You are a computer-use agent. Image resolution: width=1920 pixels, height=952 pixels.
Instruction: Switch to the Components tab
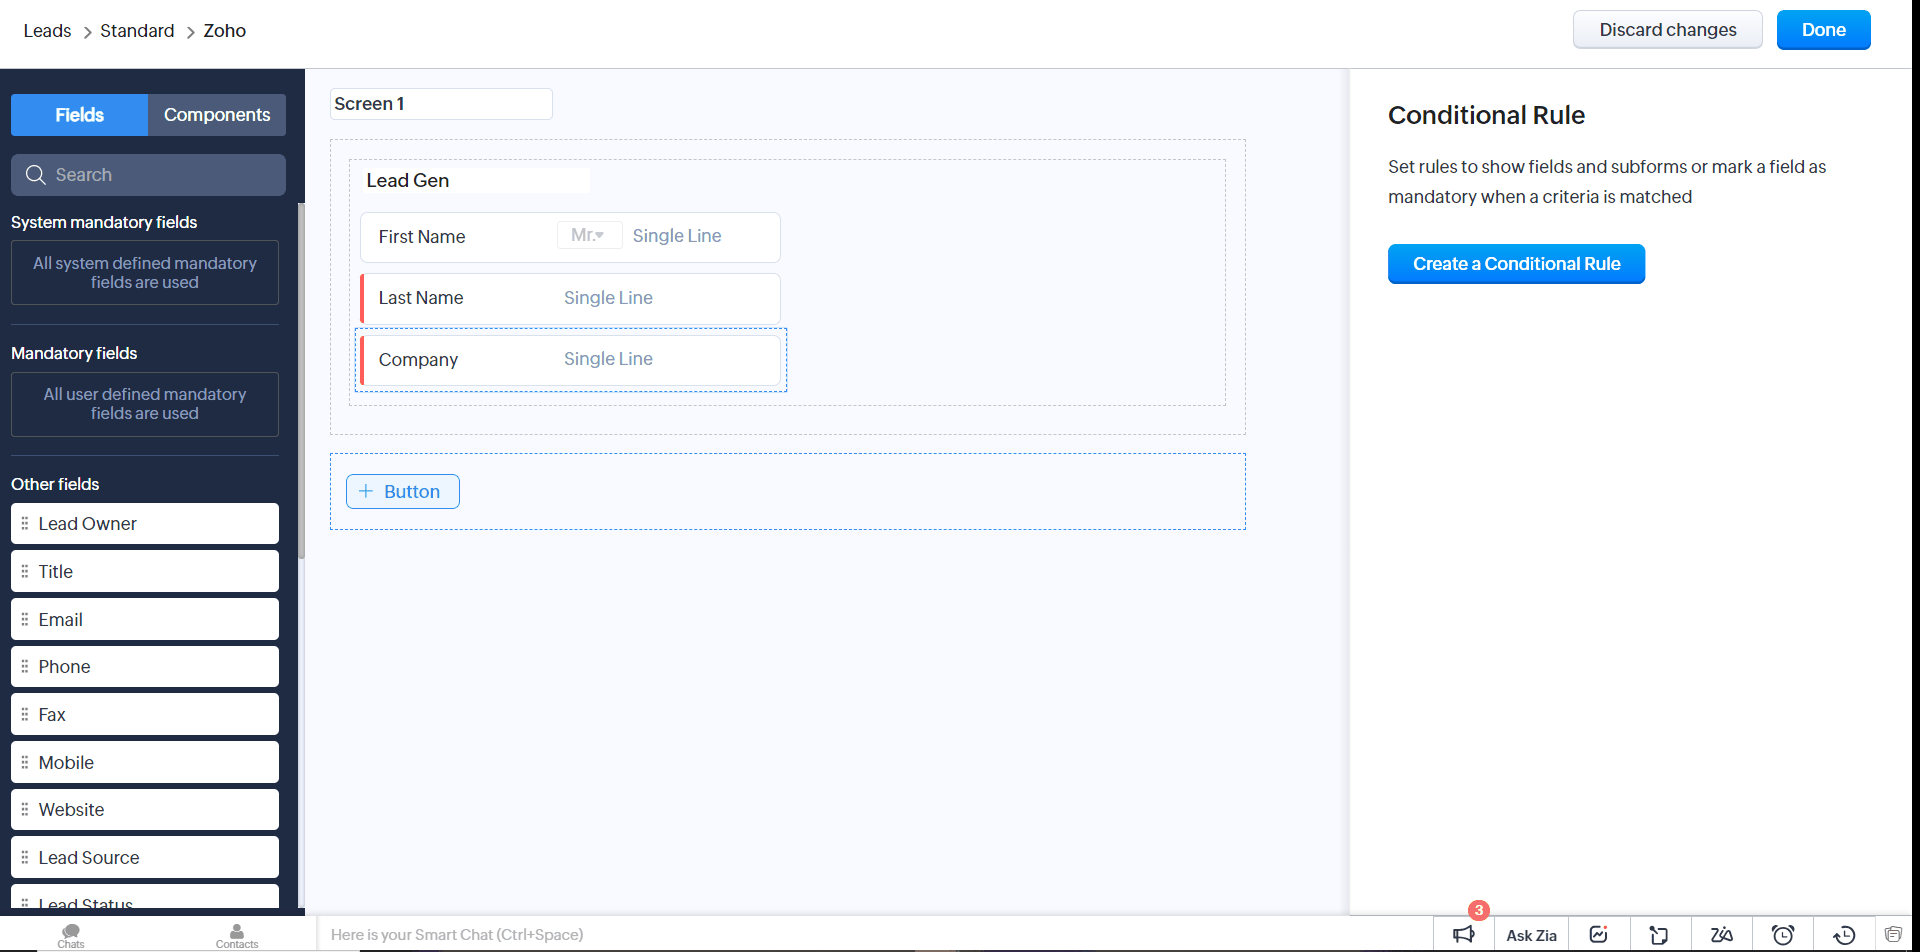pyautogui.click(x=216, y=115)
